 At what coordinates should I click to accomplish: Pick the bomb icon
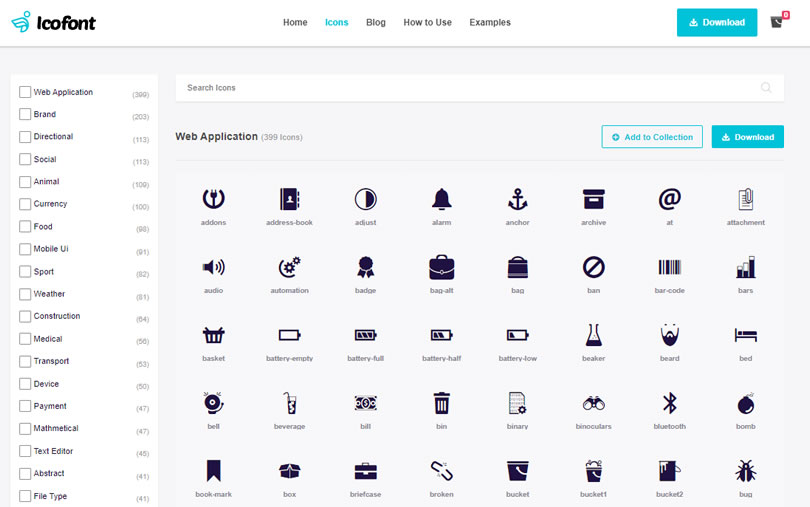point(745,403)
